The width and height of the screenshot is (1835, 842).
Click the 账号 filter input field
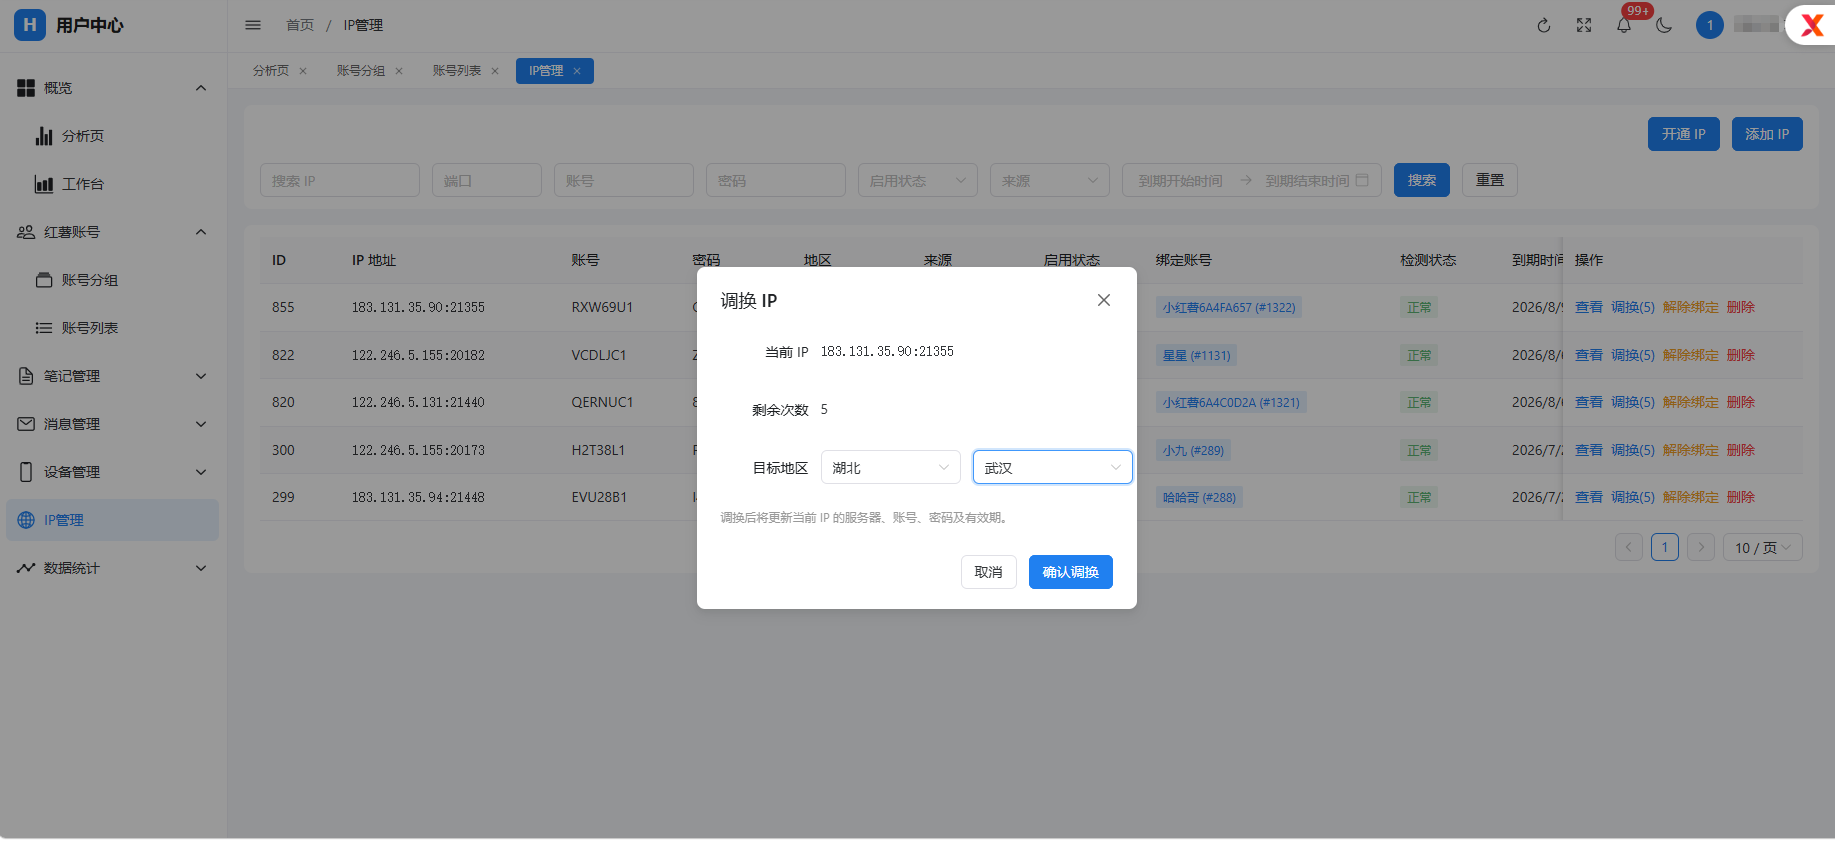[x=624, y=180]
